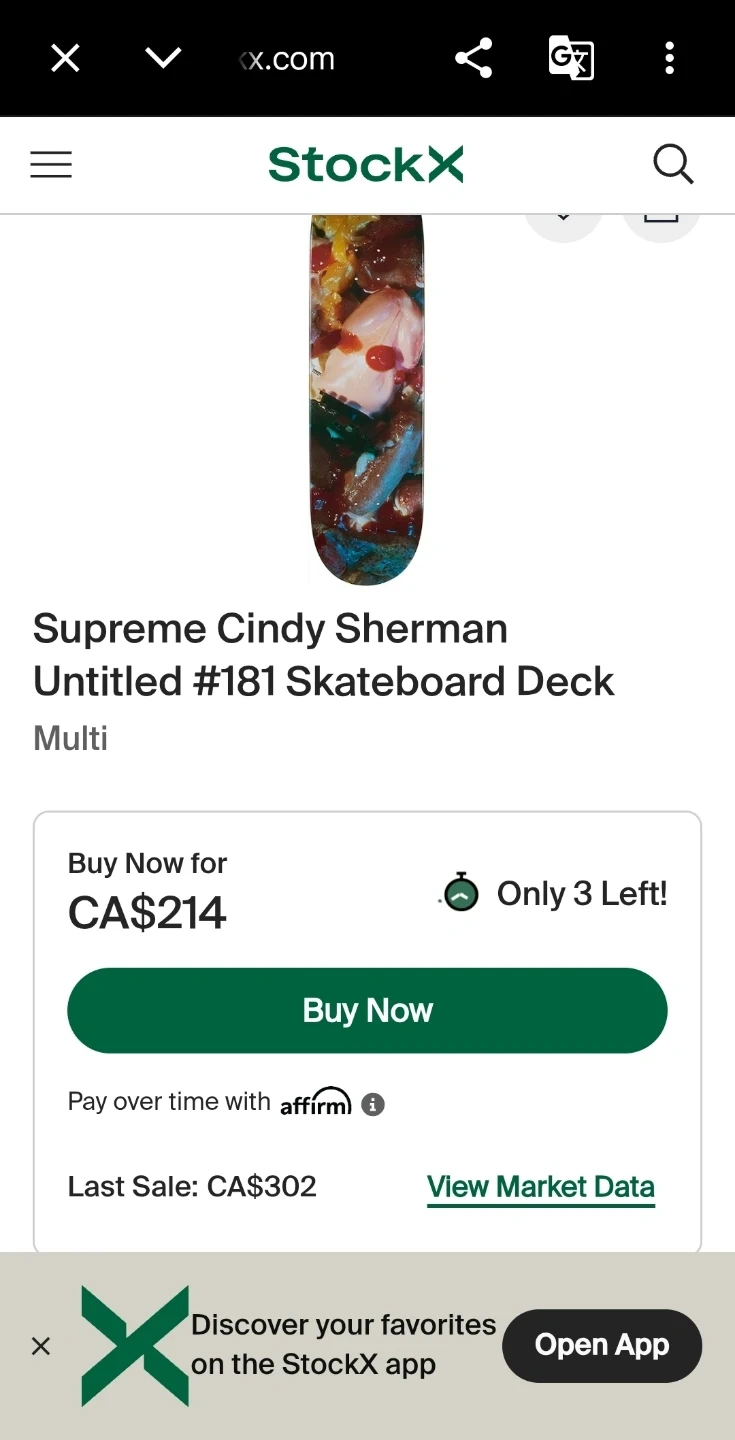Open the View Market Data link
The width and height of the screenshot is (735, 1440).
click(541, 1187)
